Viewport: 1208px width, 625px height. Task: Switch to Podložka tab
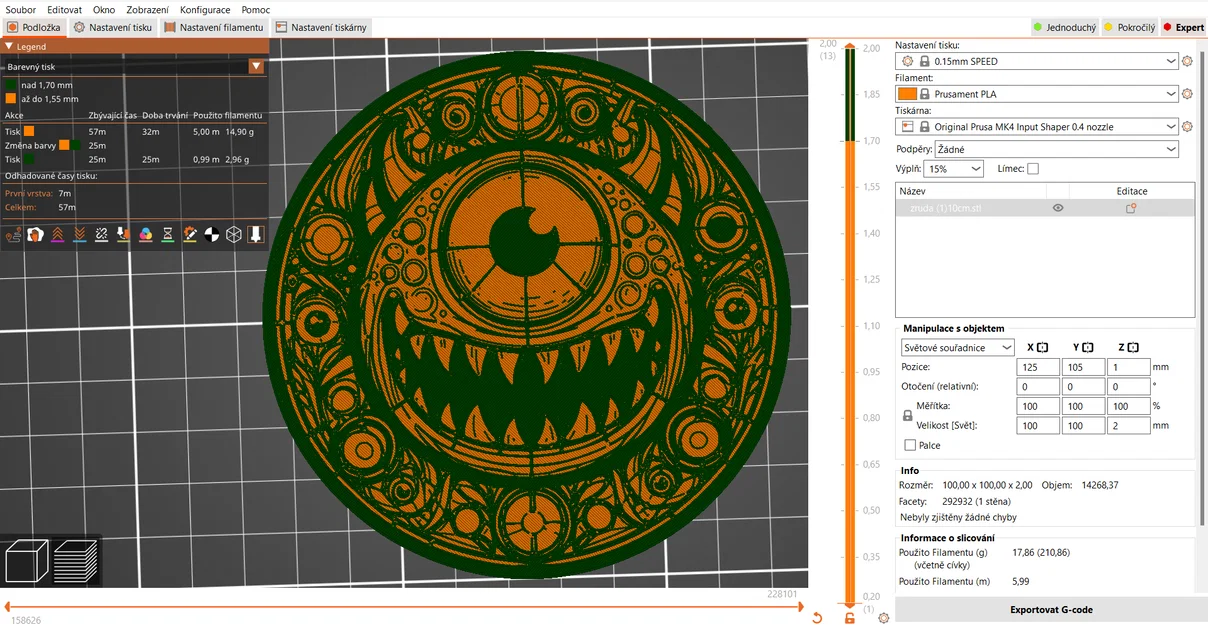[x=34, y=28]
